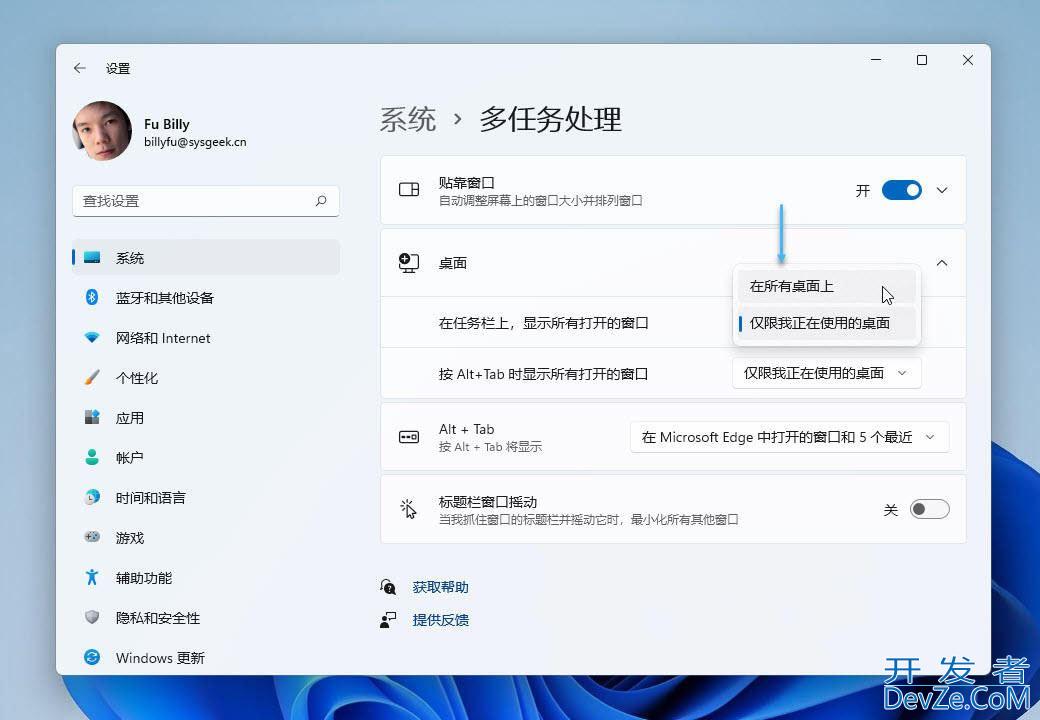
Task: Select the 系统 monitor icon in sidebar
Action: (92, 257)
